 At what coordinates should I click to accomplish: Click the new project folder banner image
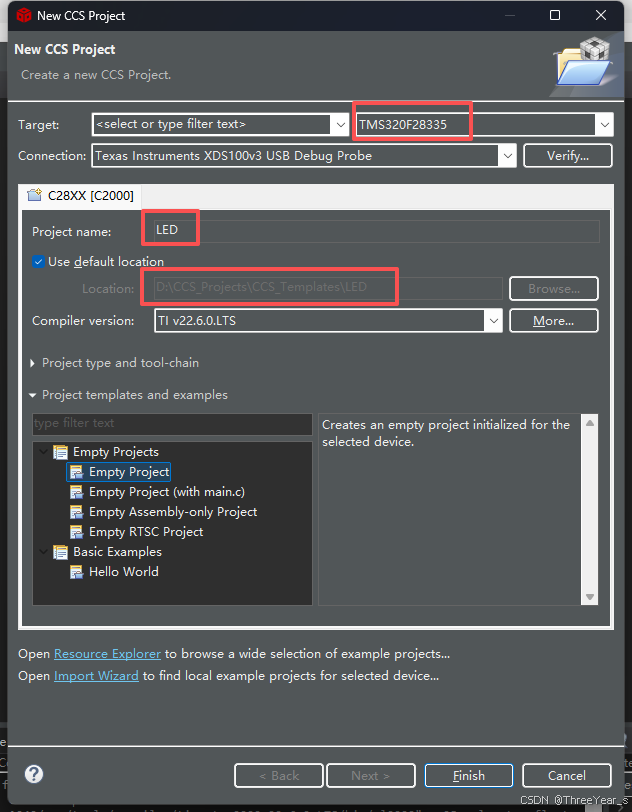[x=584, y=63]
